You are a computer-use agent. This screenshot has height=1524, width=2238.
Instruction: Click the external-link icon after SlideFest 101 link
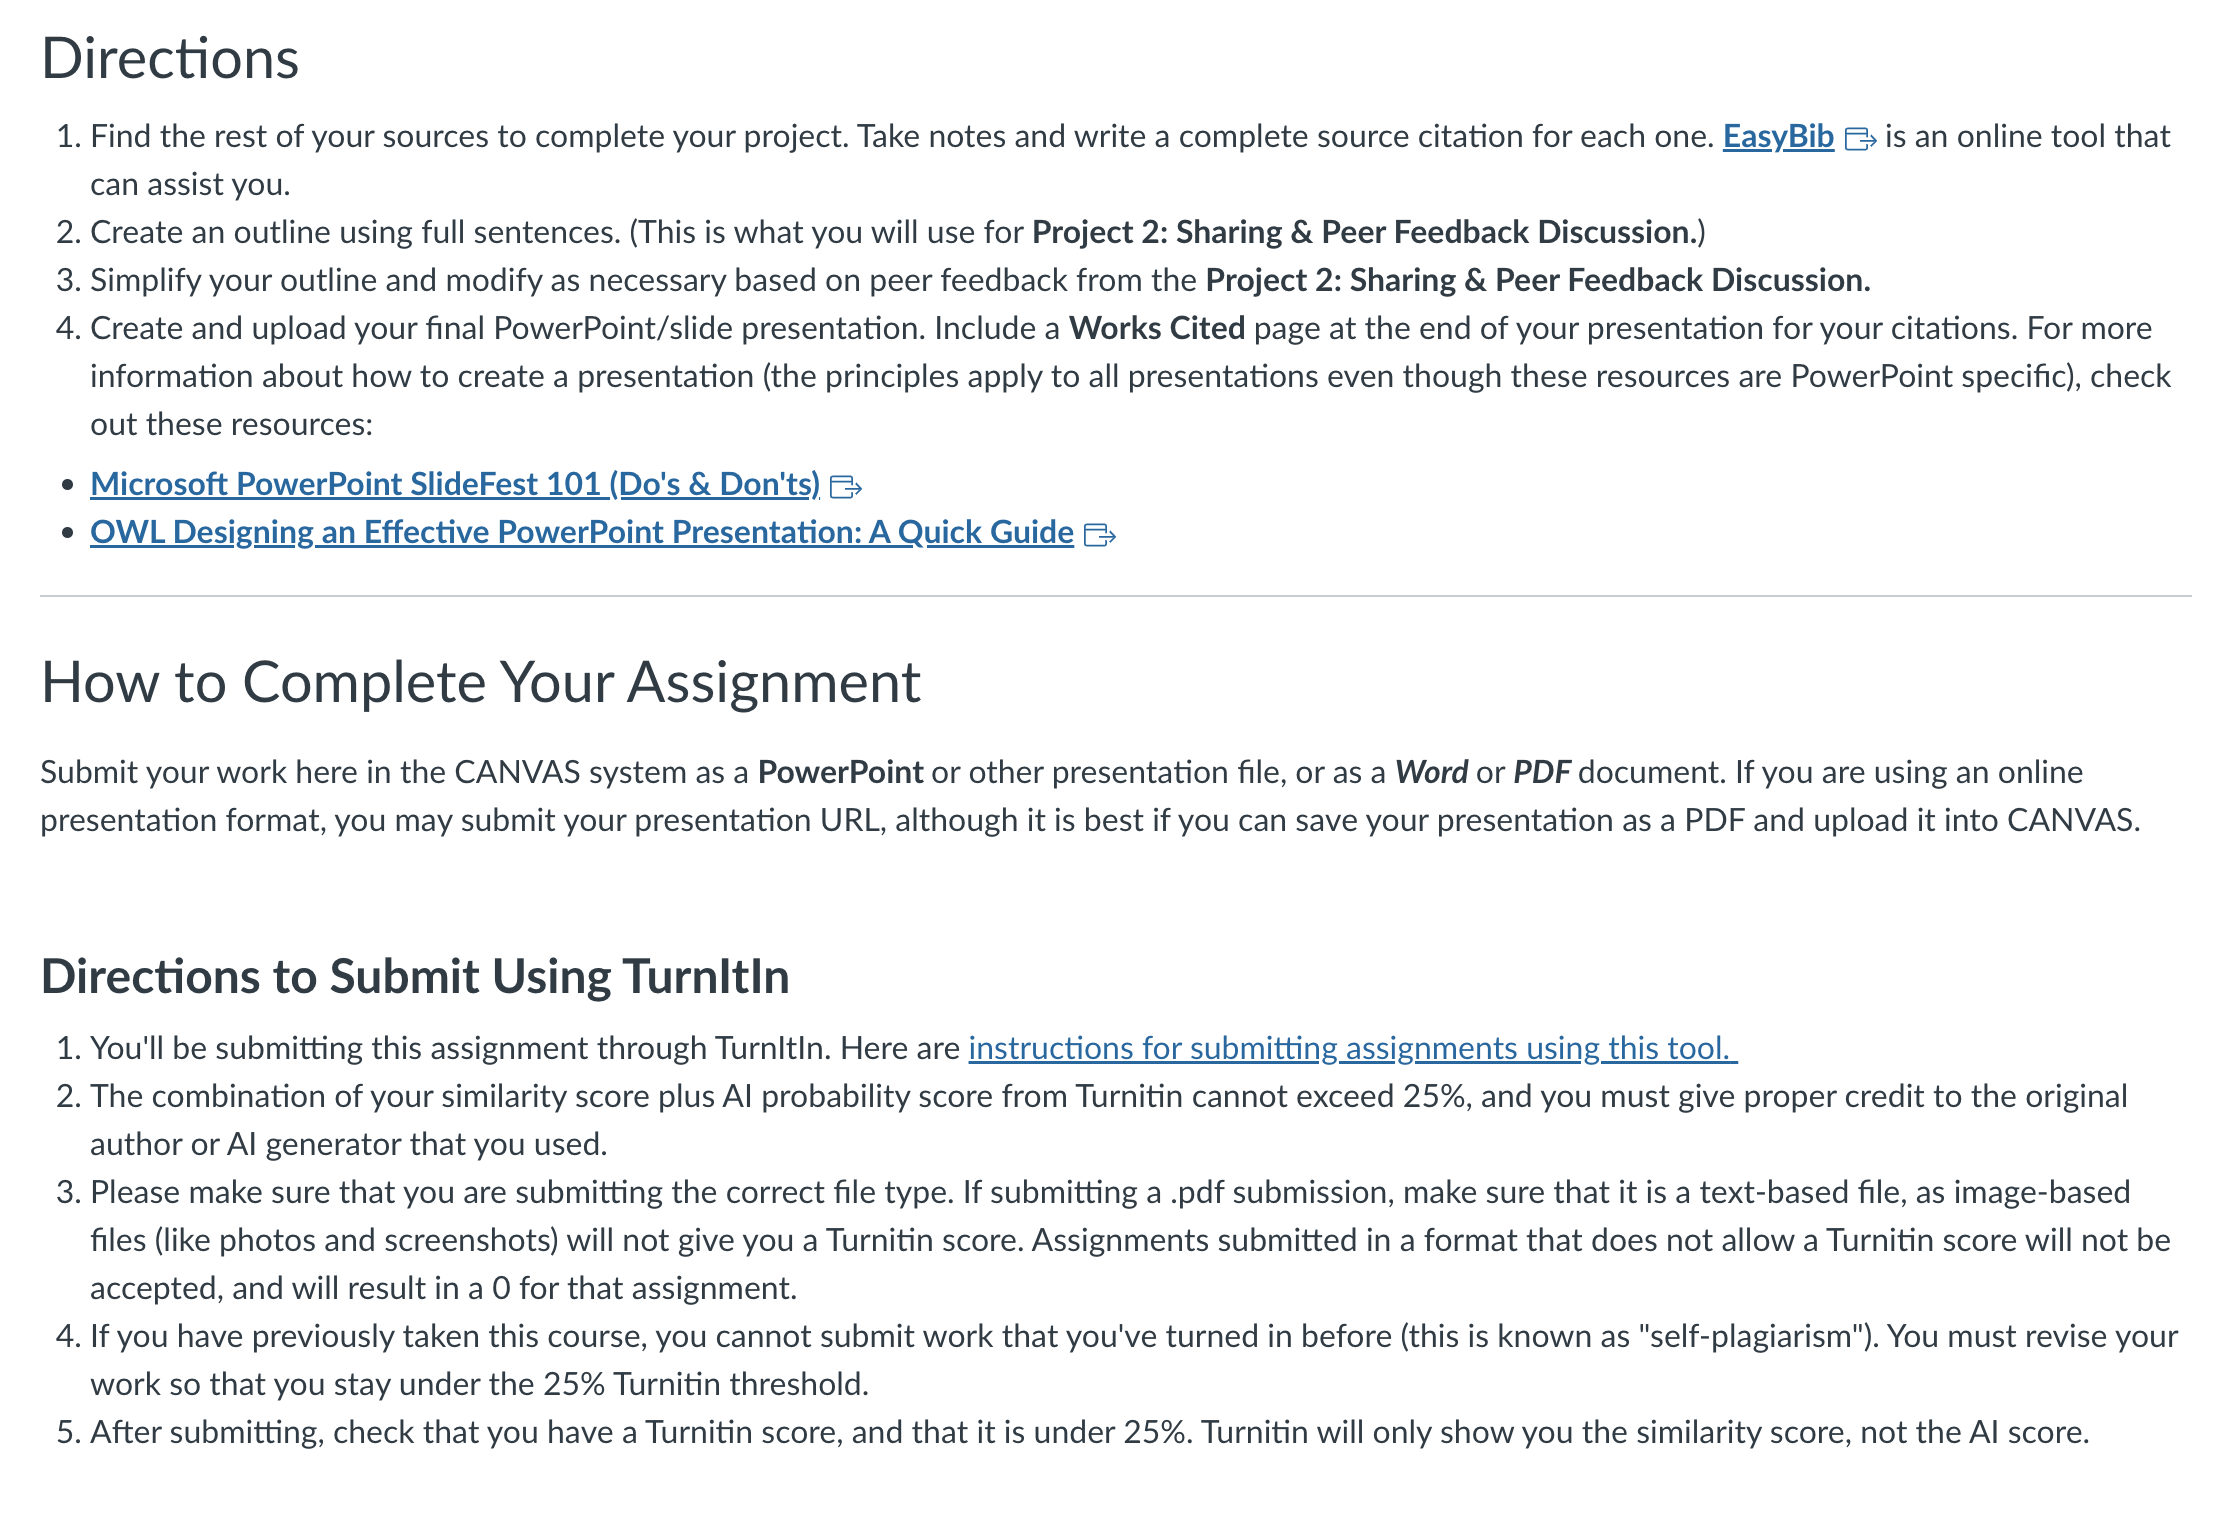(x=846, y=487)
